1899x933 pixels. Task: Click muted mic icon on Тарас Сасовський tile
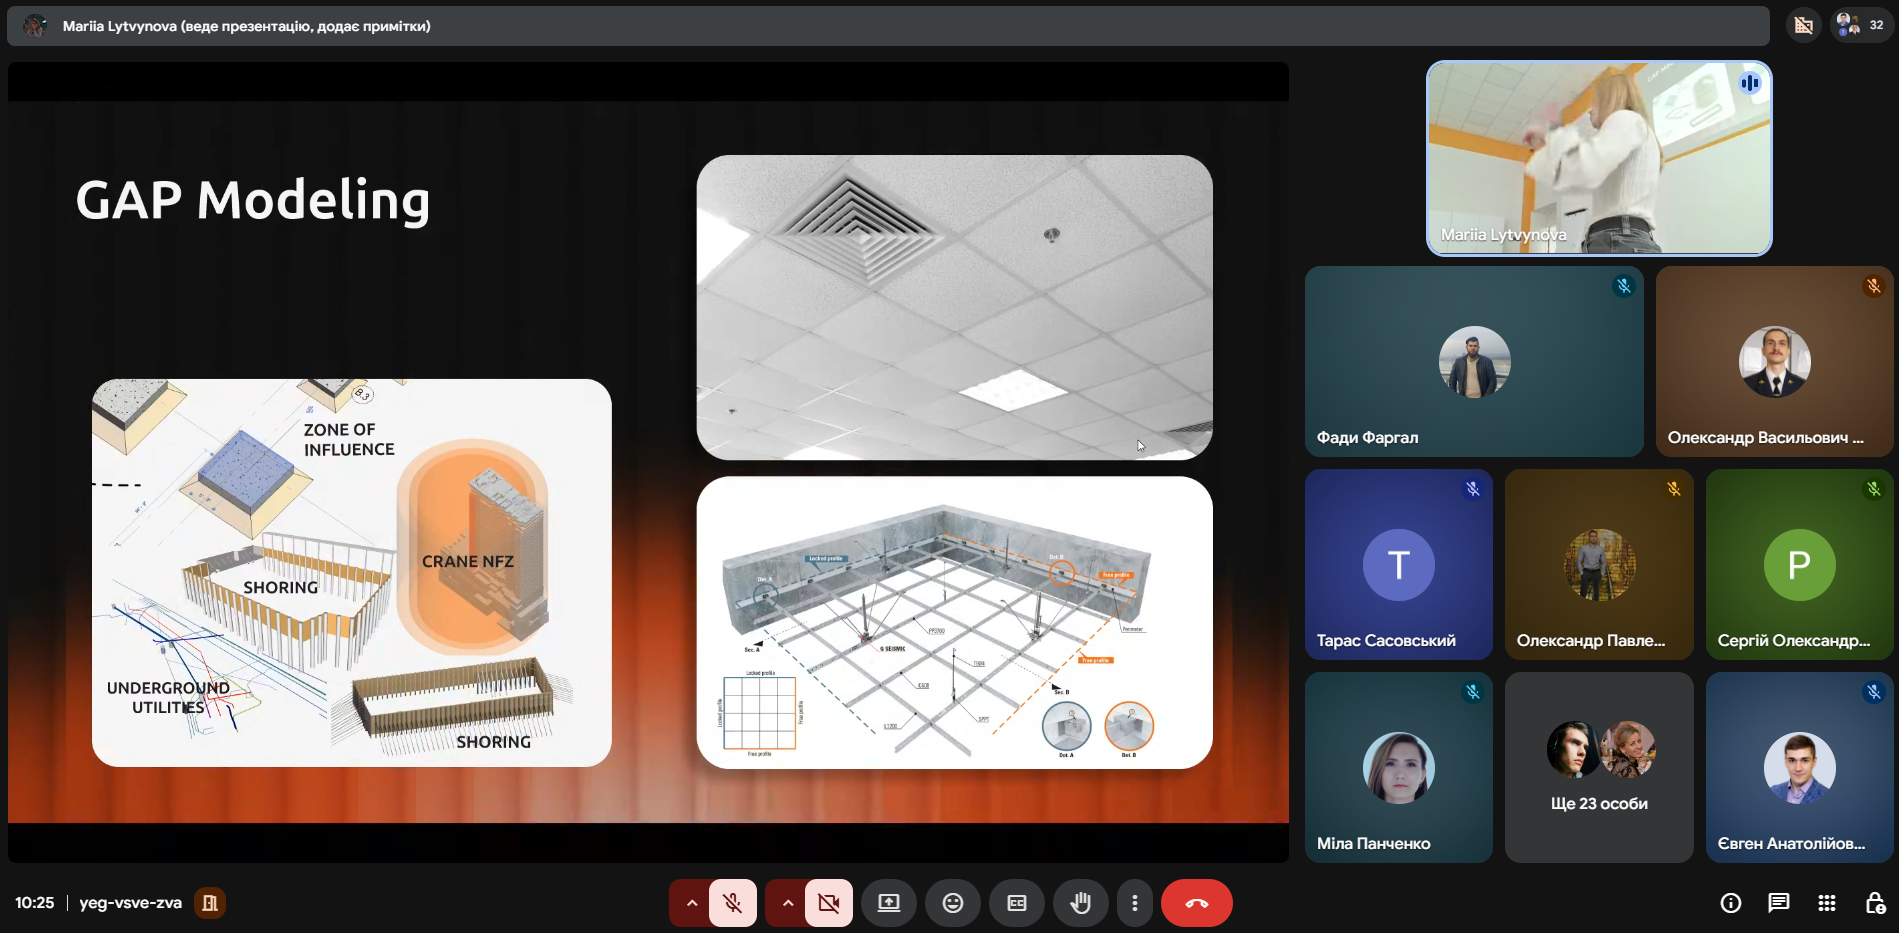click(x=1473, y=489)
